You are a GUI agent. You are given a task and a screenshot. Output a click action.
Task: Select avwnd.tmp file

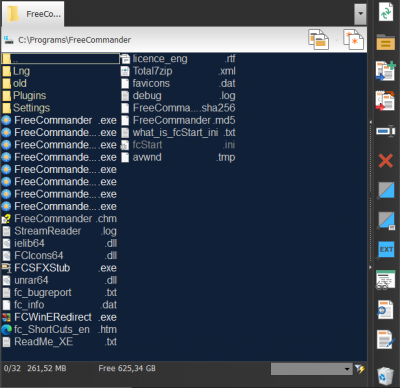coord(178,158)
